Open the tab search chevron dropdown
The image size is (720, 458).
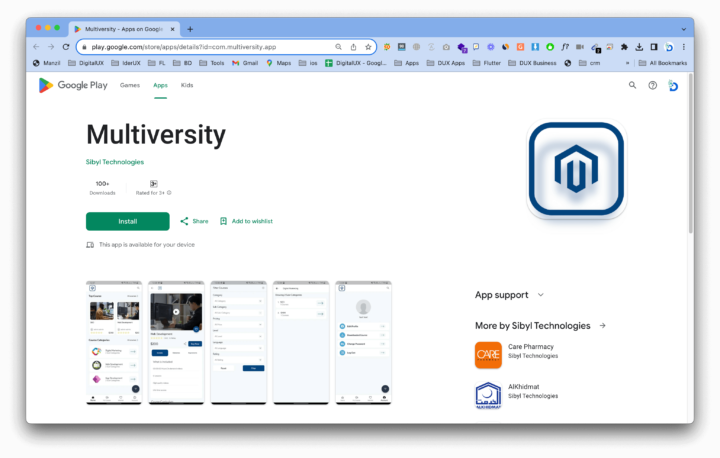(684, 29)
